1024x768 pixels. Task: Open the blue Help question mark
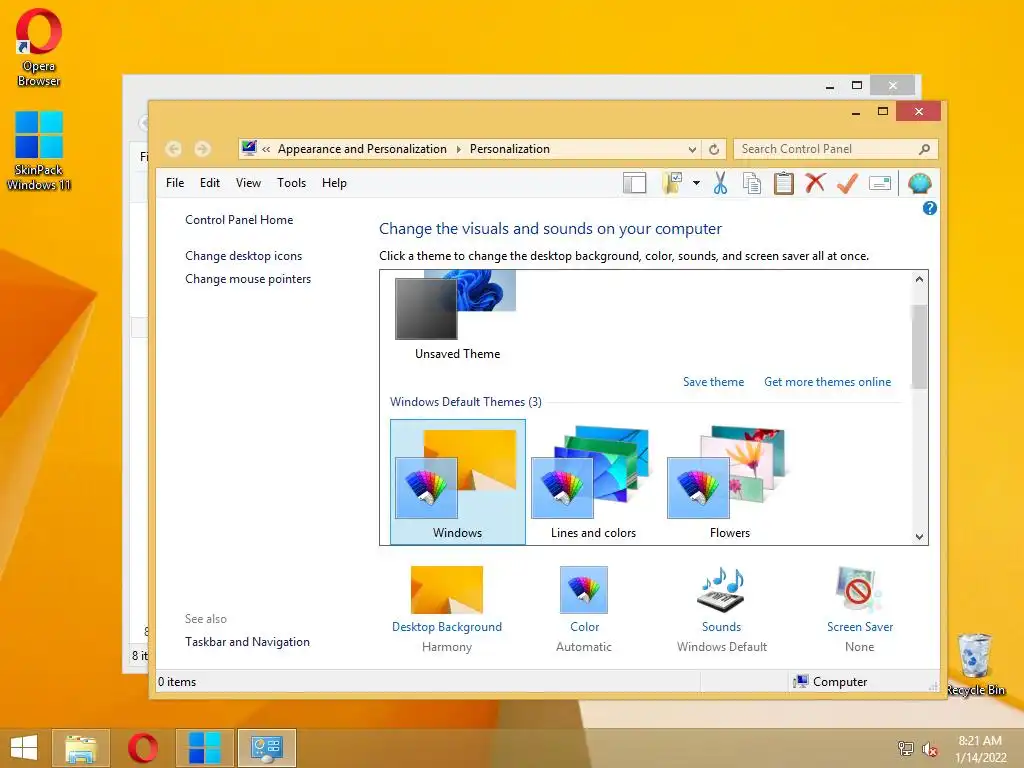pyautogui.click(x=929, y=208)
